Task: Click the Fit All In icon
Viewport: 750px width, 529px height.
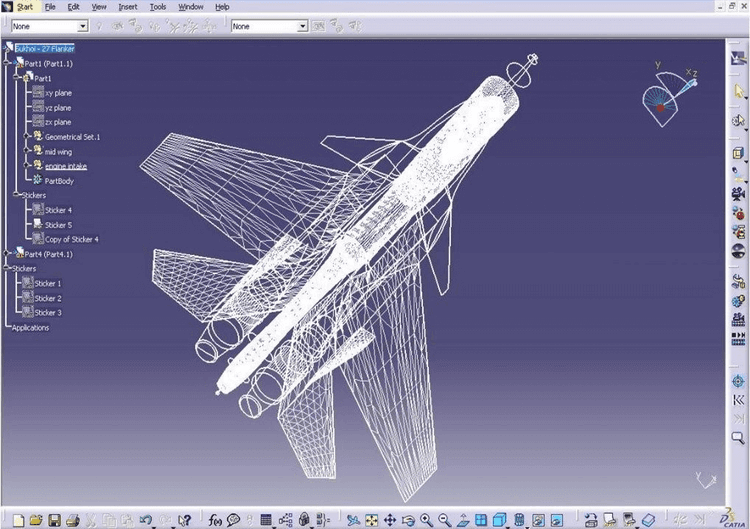Action: point(371,520)
